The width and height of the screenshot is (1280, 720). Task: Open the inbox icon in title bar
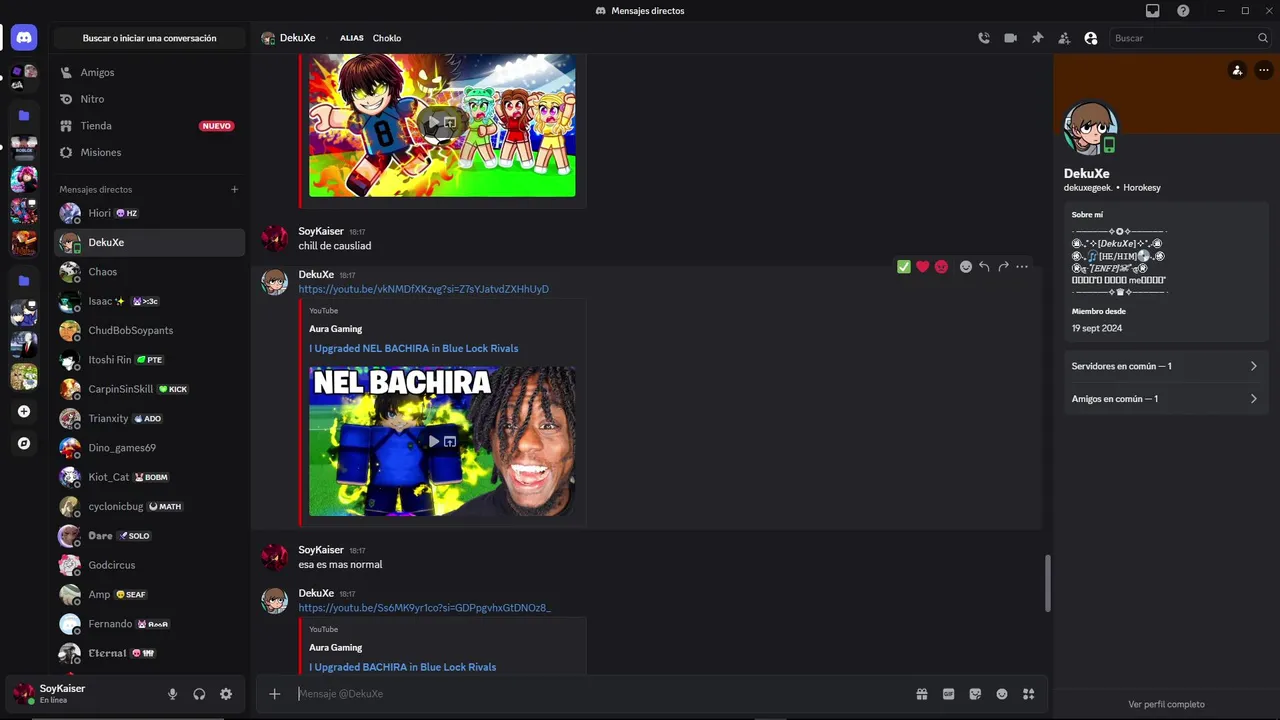point(1153,10)
